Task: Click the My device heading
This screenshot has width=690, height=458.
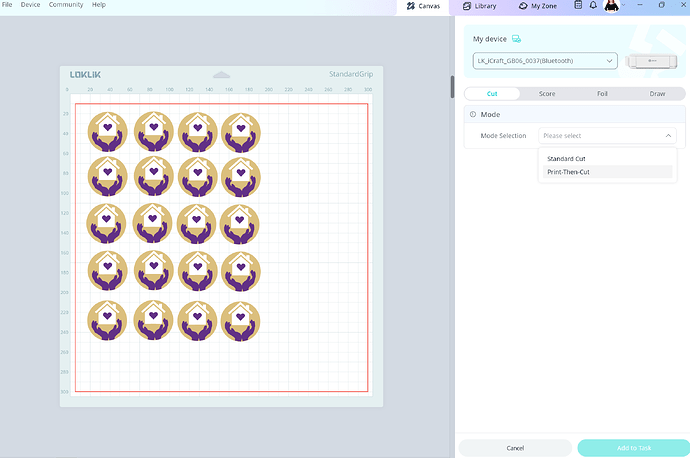Action: (489, 39)
